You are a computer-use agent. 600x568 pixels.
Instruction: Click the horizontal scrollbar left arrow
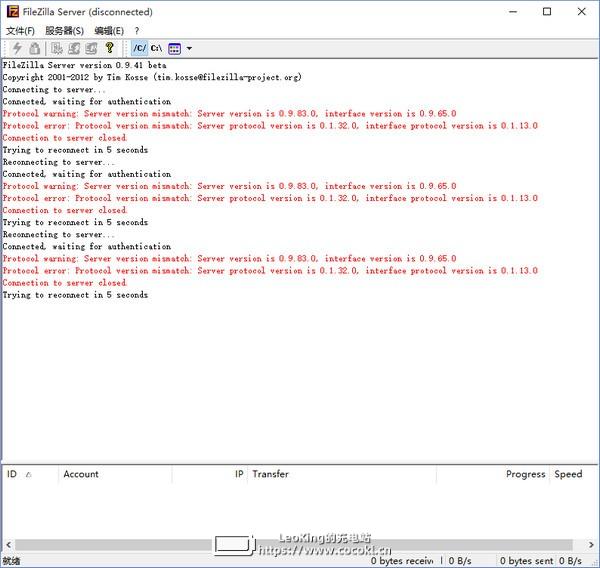[8, 544]
